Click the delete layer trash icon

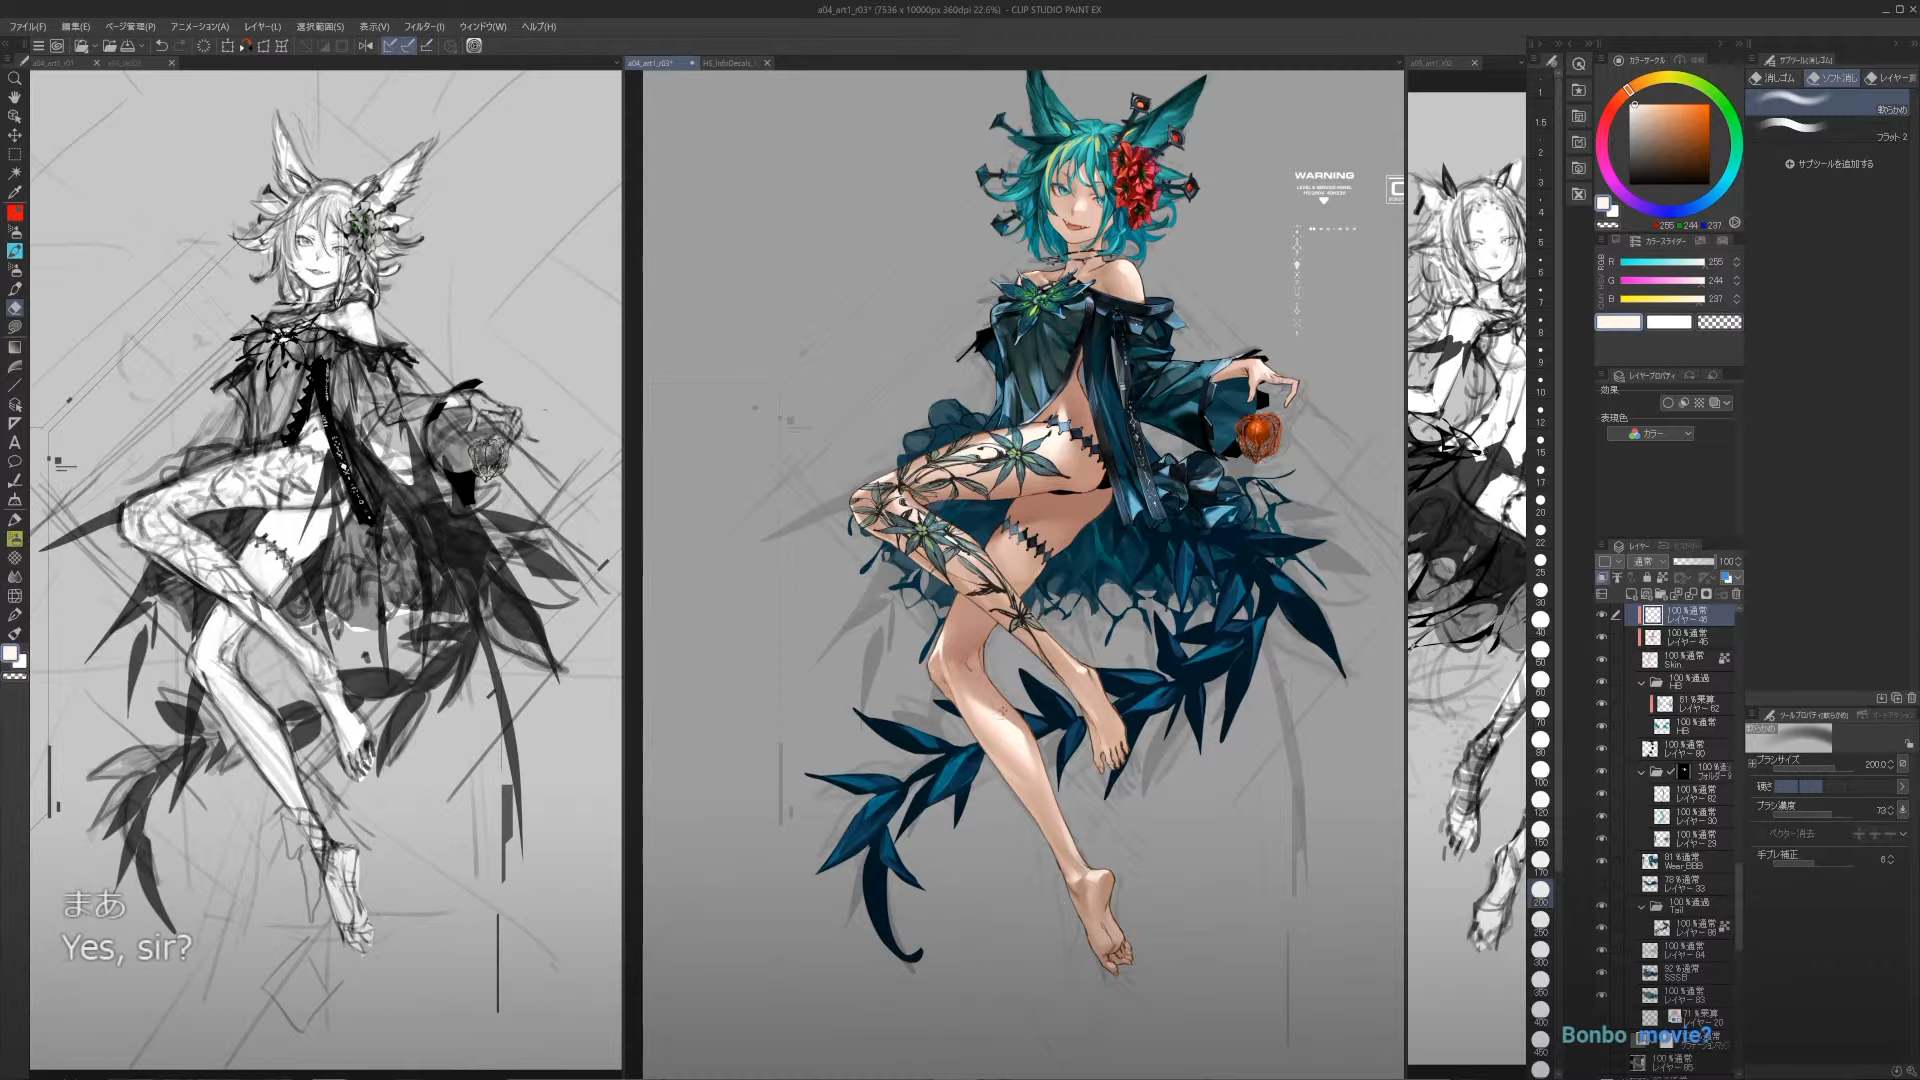1736,594
